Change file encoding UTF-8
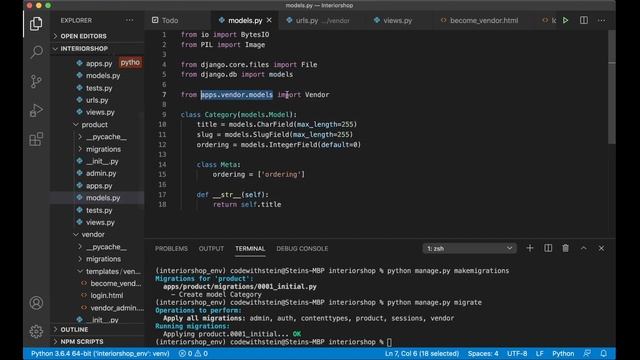Screen dimensions: 640x360 tap(517, 353)
